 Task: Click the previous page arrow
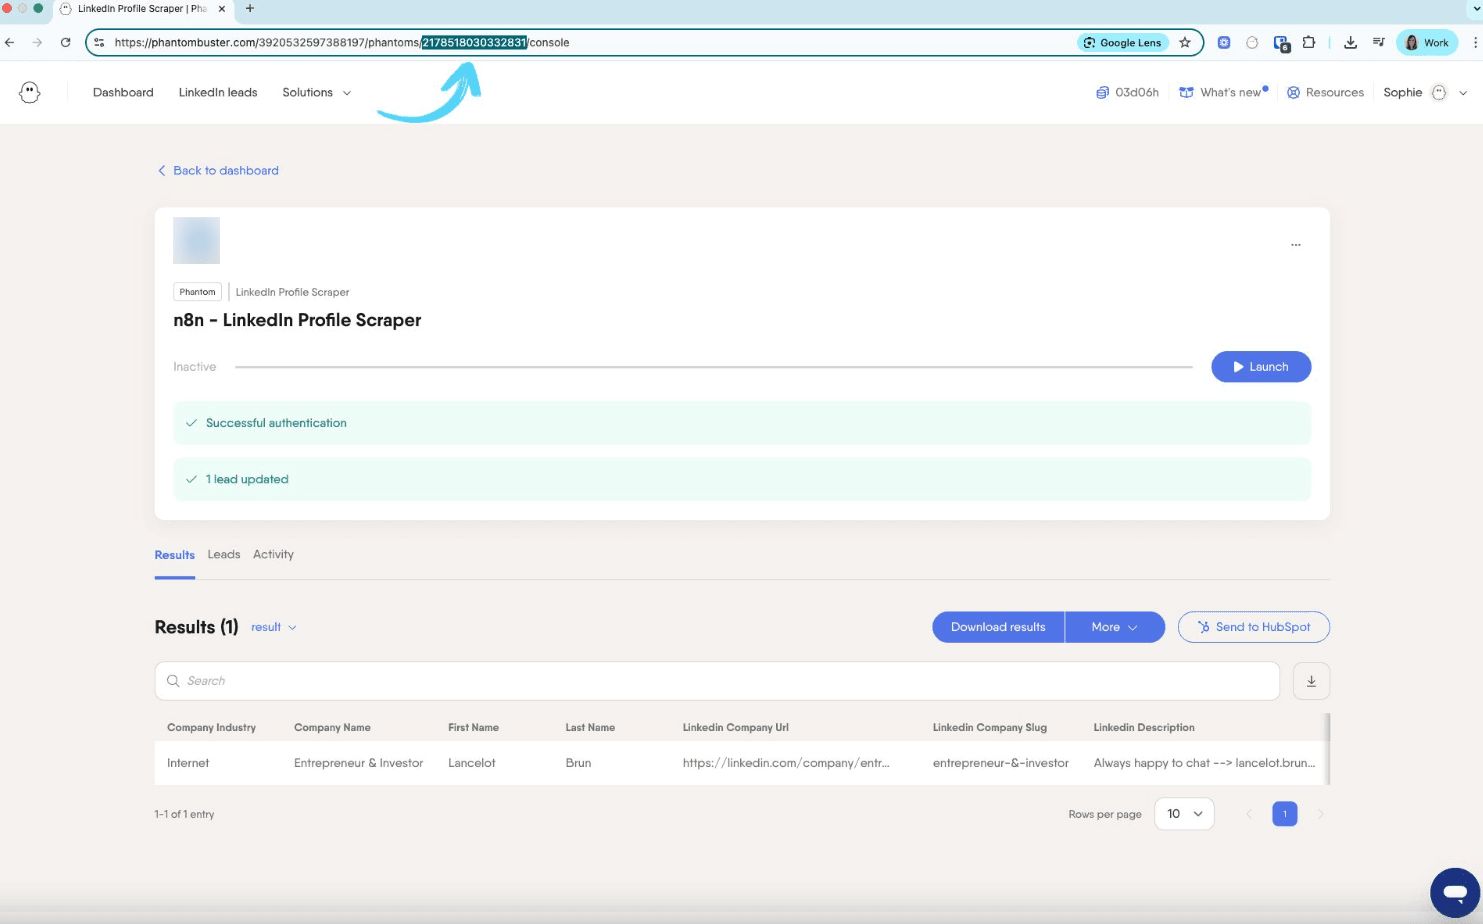1248,814
